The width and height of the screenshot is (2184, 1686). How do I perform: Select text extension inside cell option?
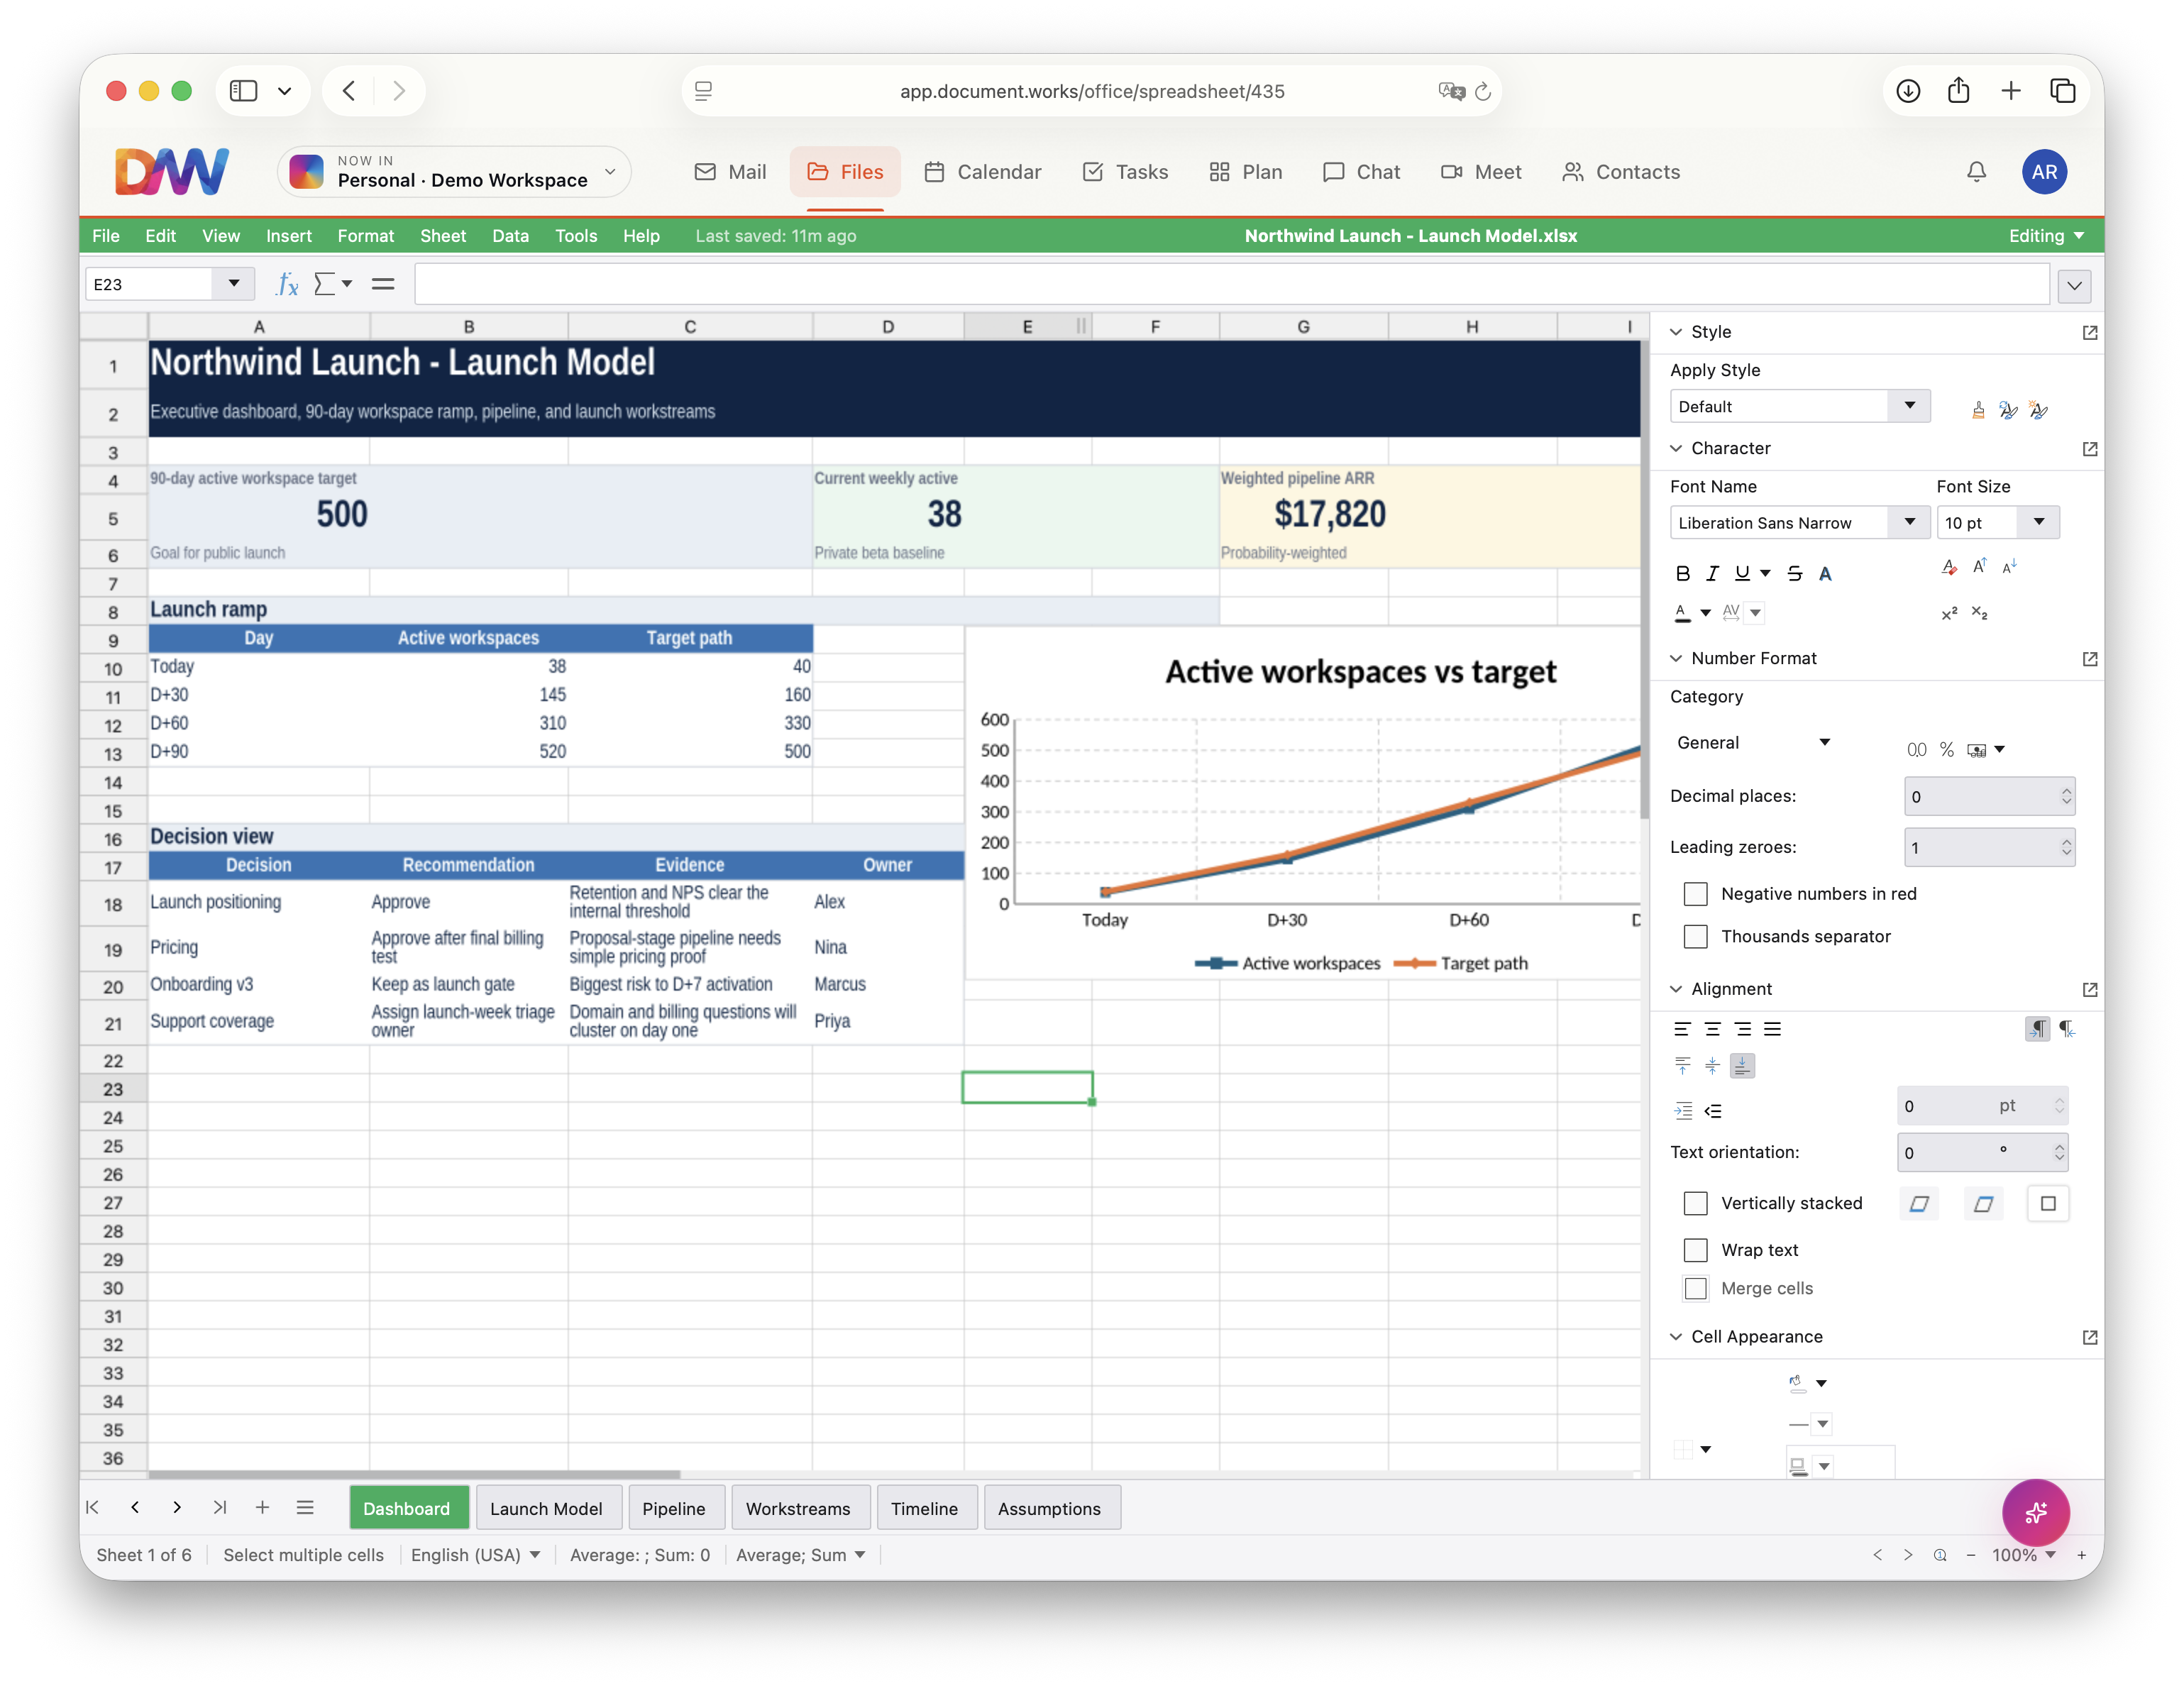pyautogui.click(x=2047, y=1203)
